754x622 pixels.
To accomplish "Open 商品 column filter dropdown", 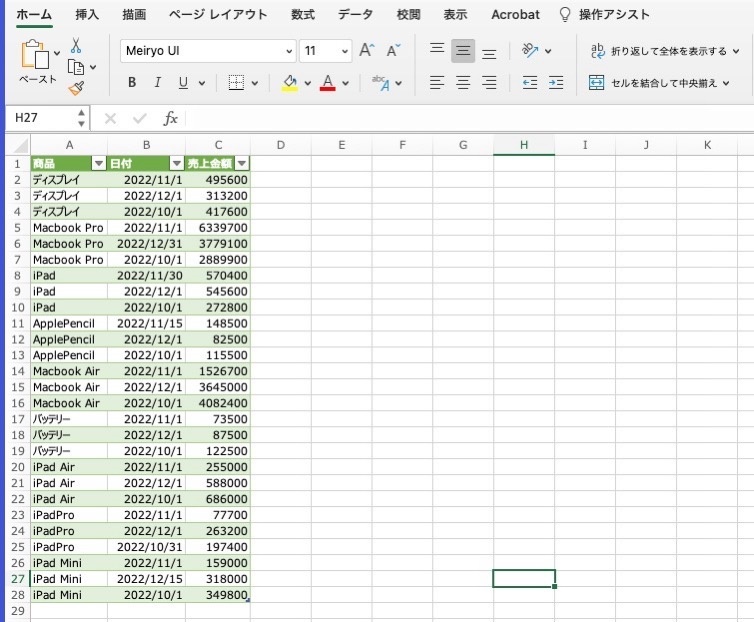I will [99, 164].
